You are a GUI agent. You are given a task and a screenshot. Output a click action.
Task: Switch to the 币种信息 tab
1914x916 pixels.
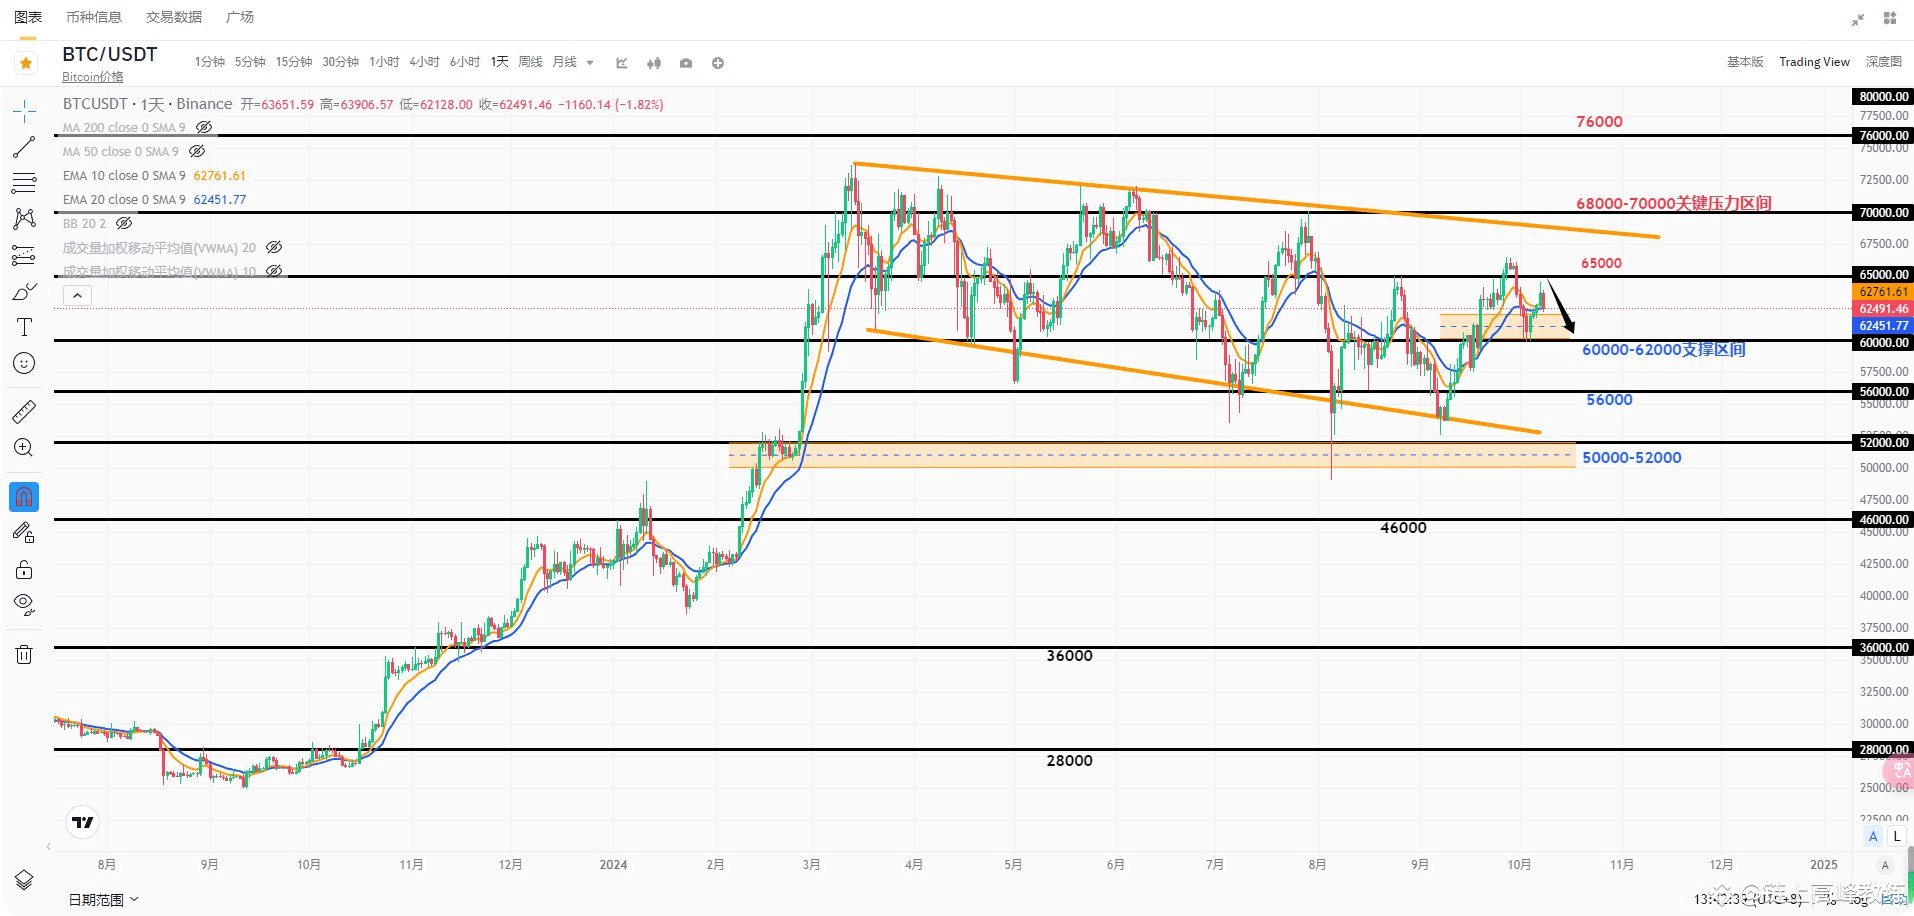point(94,17)
